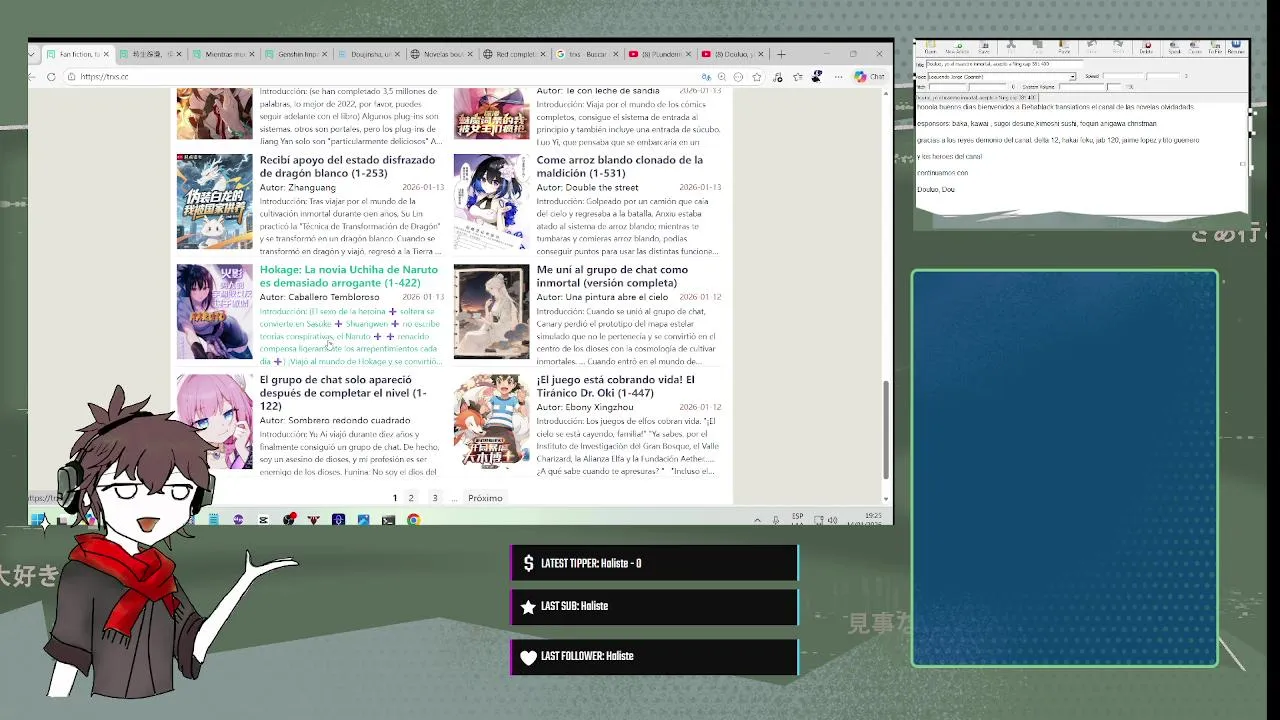
Task: Switch to the 'Doujinsha' browser tab
Action: [370, 54]
